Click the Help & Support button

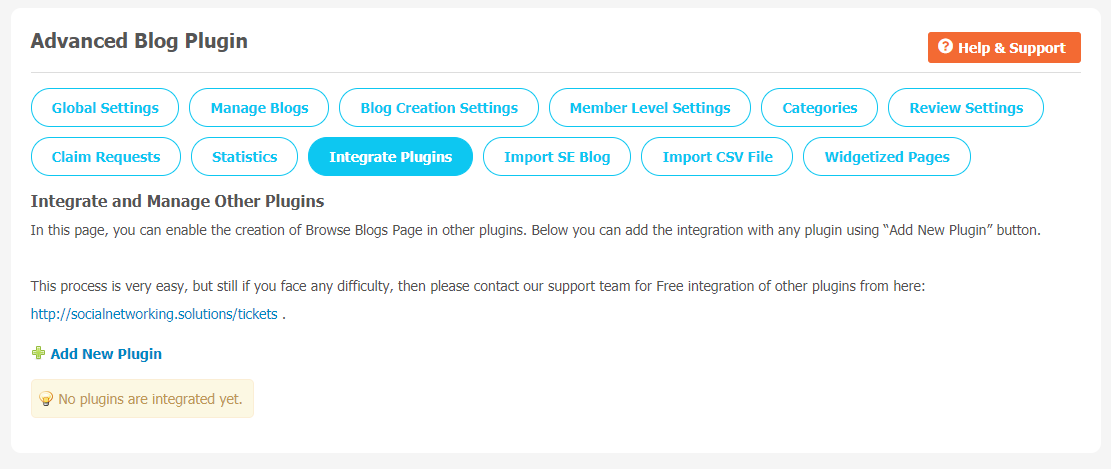pos(1004,47)
